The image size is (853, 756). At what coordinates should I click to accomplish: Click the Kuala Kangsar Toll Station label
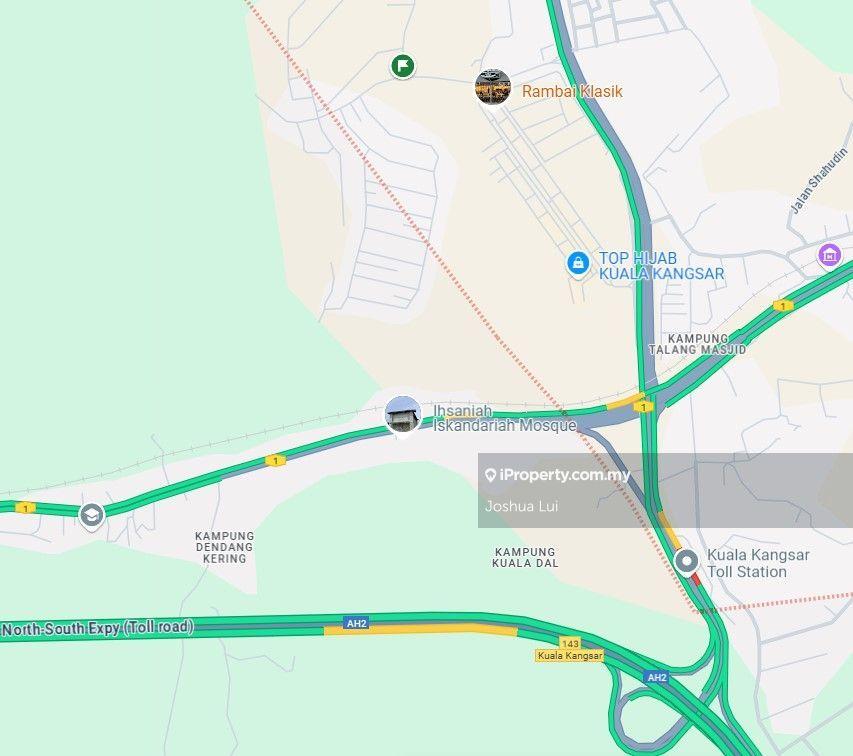[x=758, y=563]
